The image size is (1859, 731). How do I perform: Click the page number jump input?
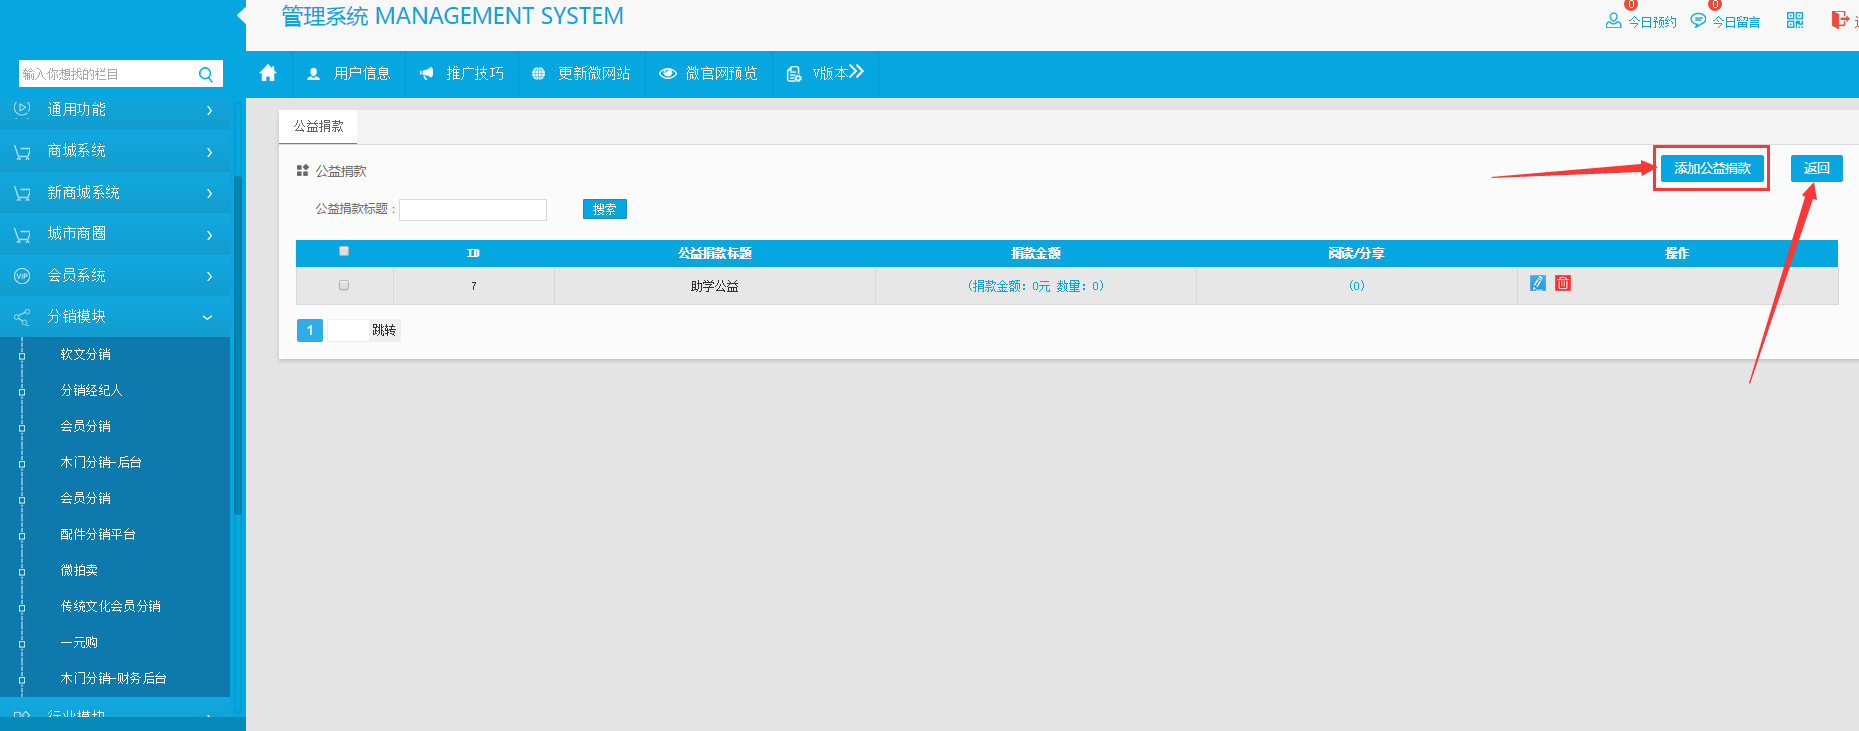(348, 330)
